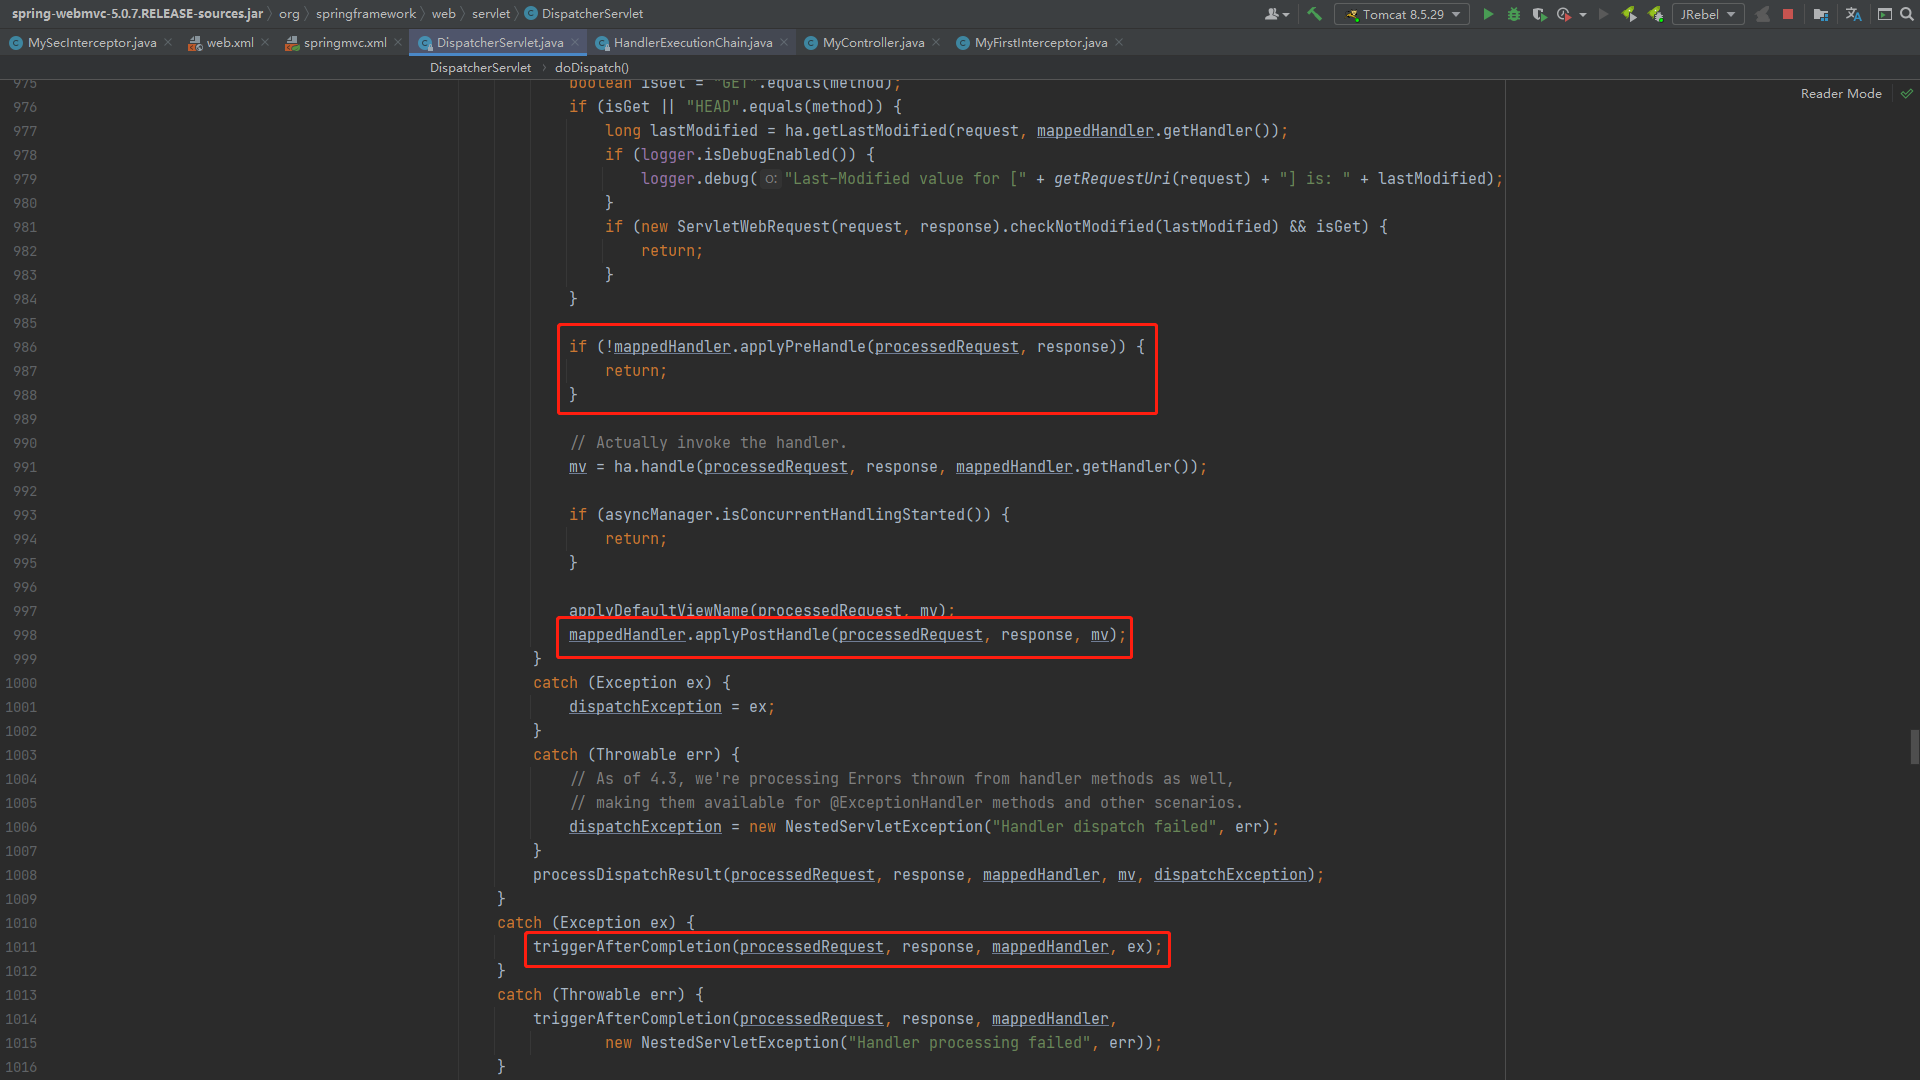Click the DispatcherServlet editor breadcrumb
The width and height of the screenshot is (1920, 1080).
(x=480, y=68)
